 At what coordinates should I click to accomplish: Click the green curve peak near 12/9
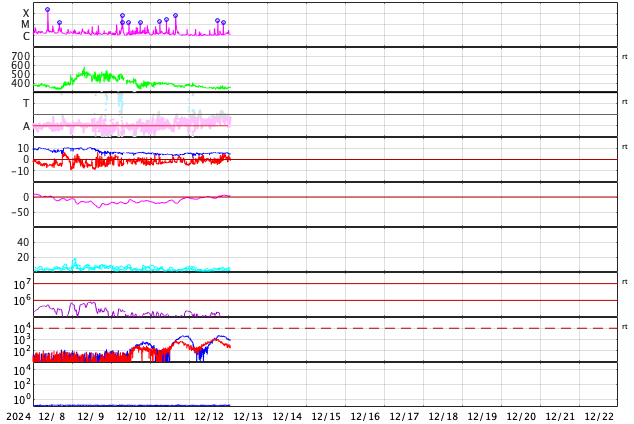pos(84,70)
